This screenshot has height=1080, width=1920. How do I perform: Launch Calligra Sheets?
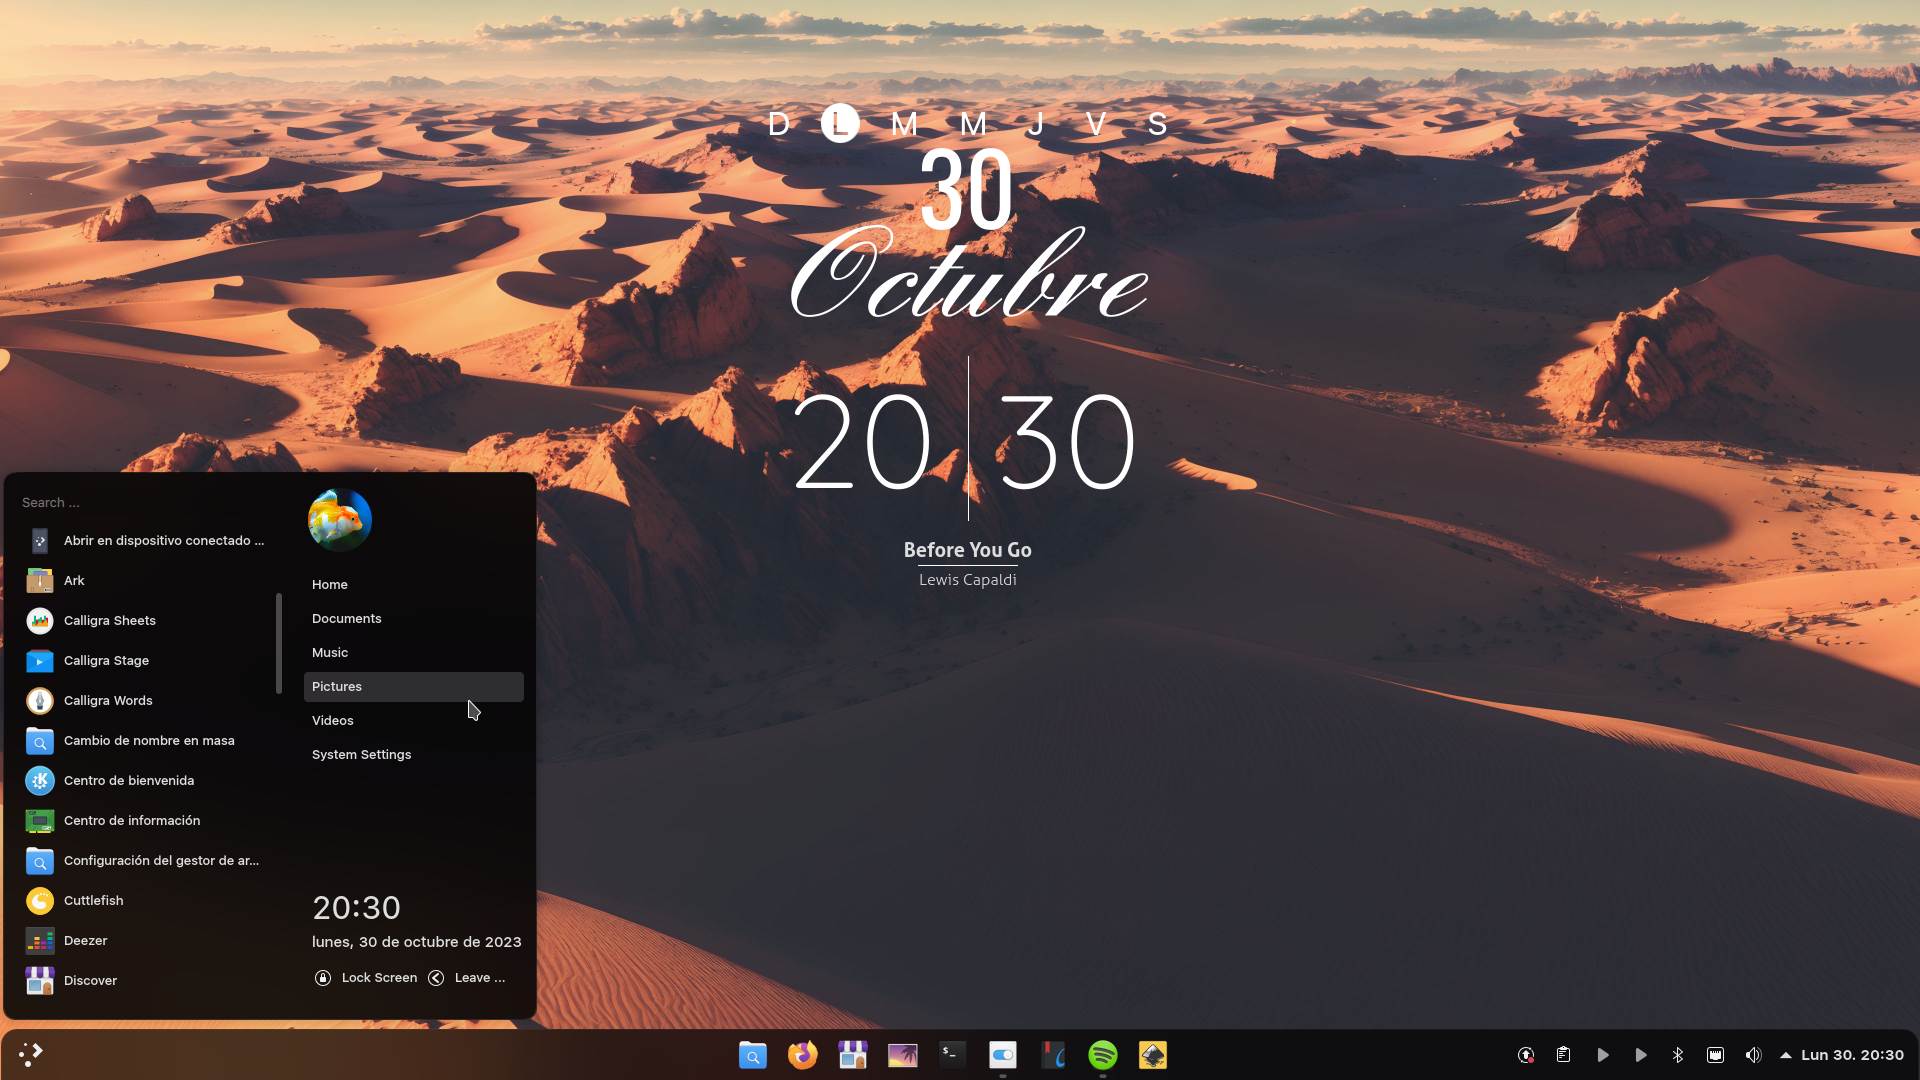(x=148, y=621)
